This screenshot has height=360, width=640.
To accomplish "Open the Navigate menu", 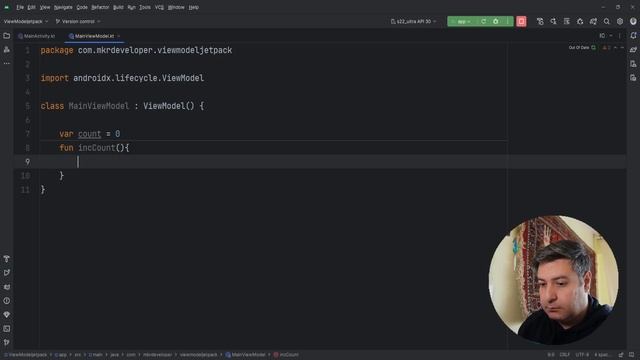I will point(63,7).
